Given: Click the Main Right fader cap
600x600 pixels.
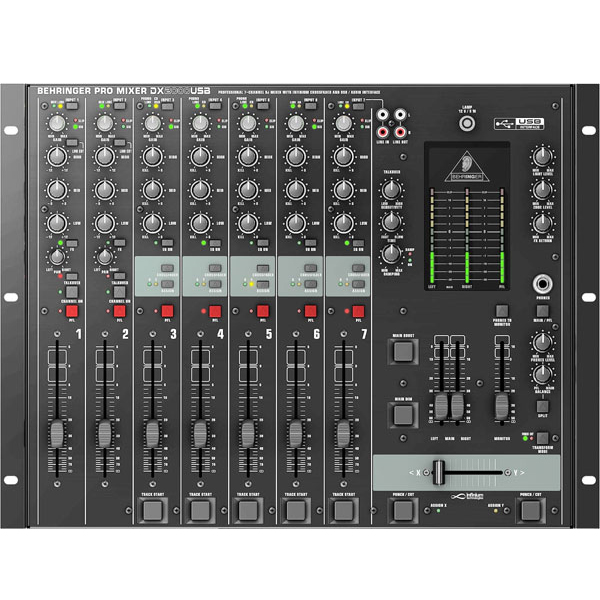Looking at the screenshot, I should (x=458, y=407).
